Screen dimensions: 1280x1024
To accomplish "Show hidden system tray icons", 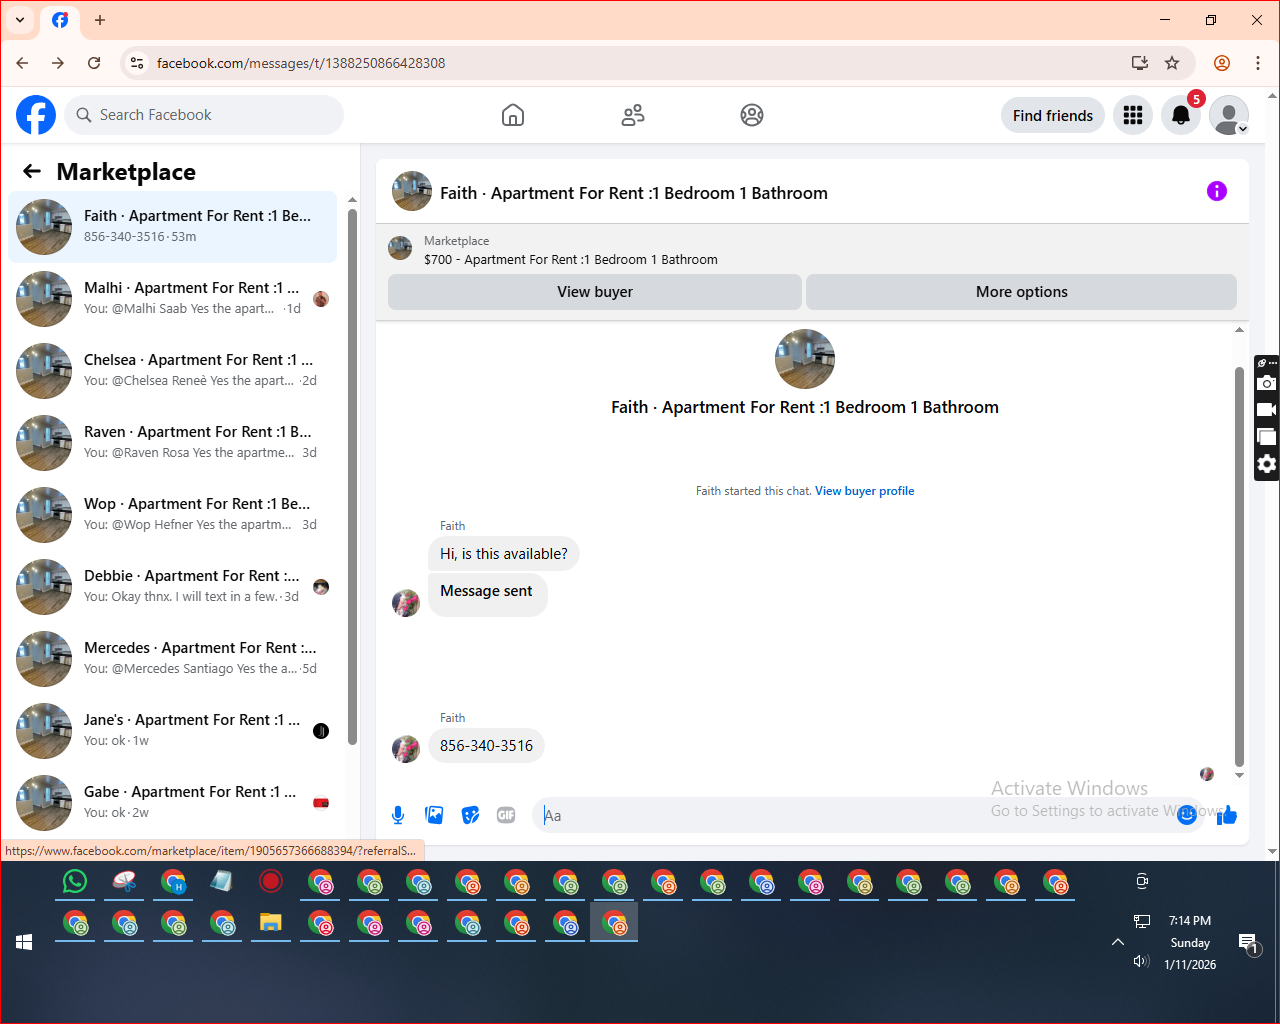I will pos(1118,942).
